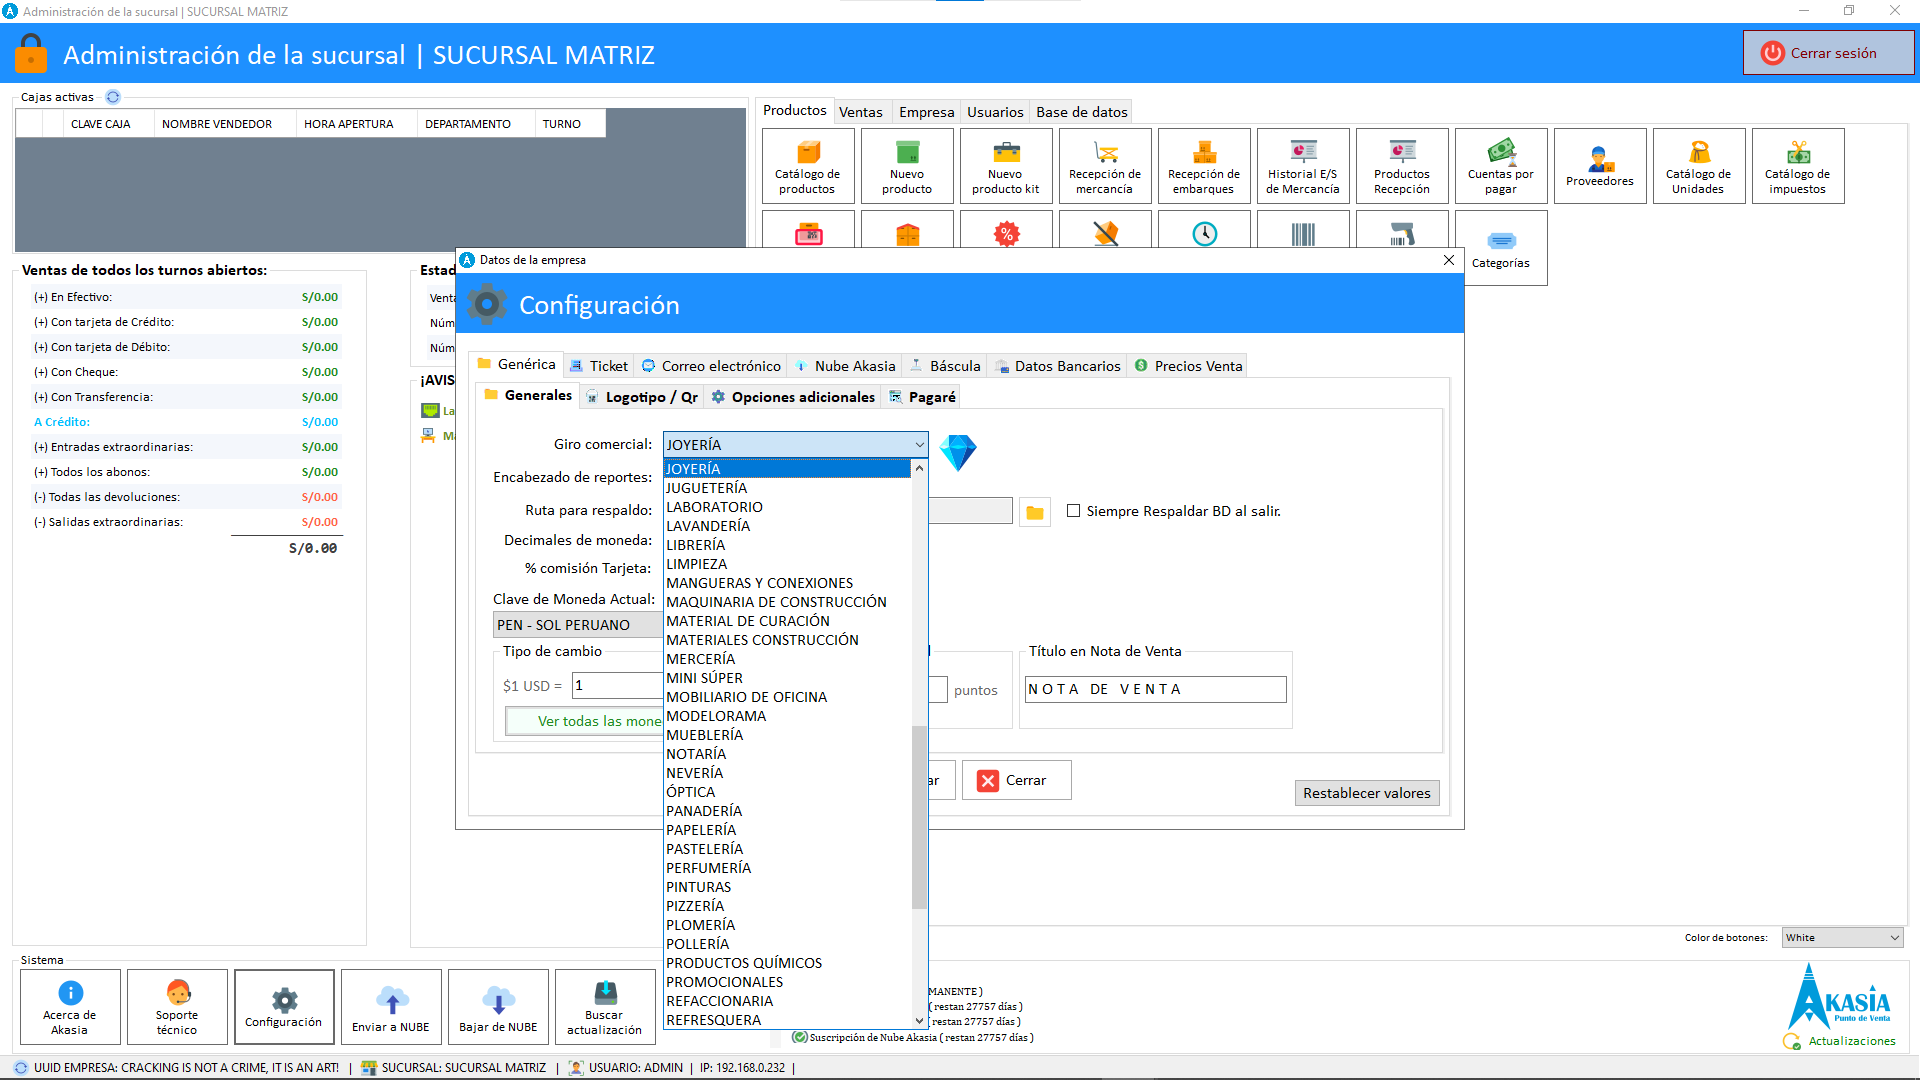Collapse the Giro comercial dropdown
The image size is (1920, 1080).
(919, 445)
